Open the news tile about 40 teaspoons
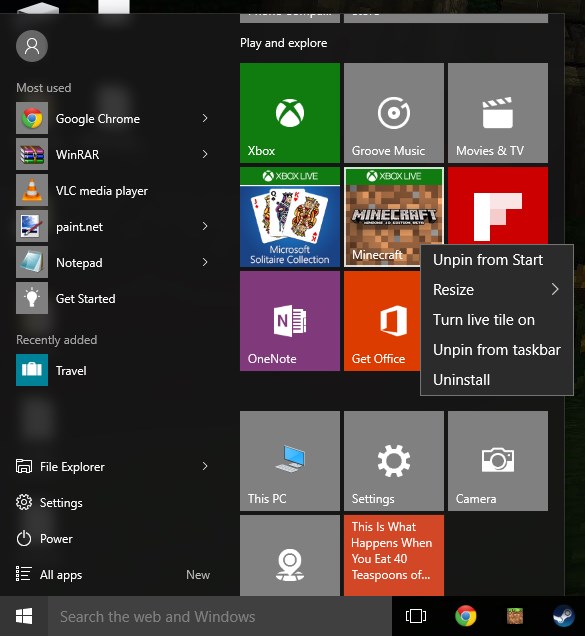 coord(394,555)
